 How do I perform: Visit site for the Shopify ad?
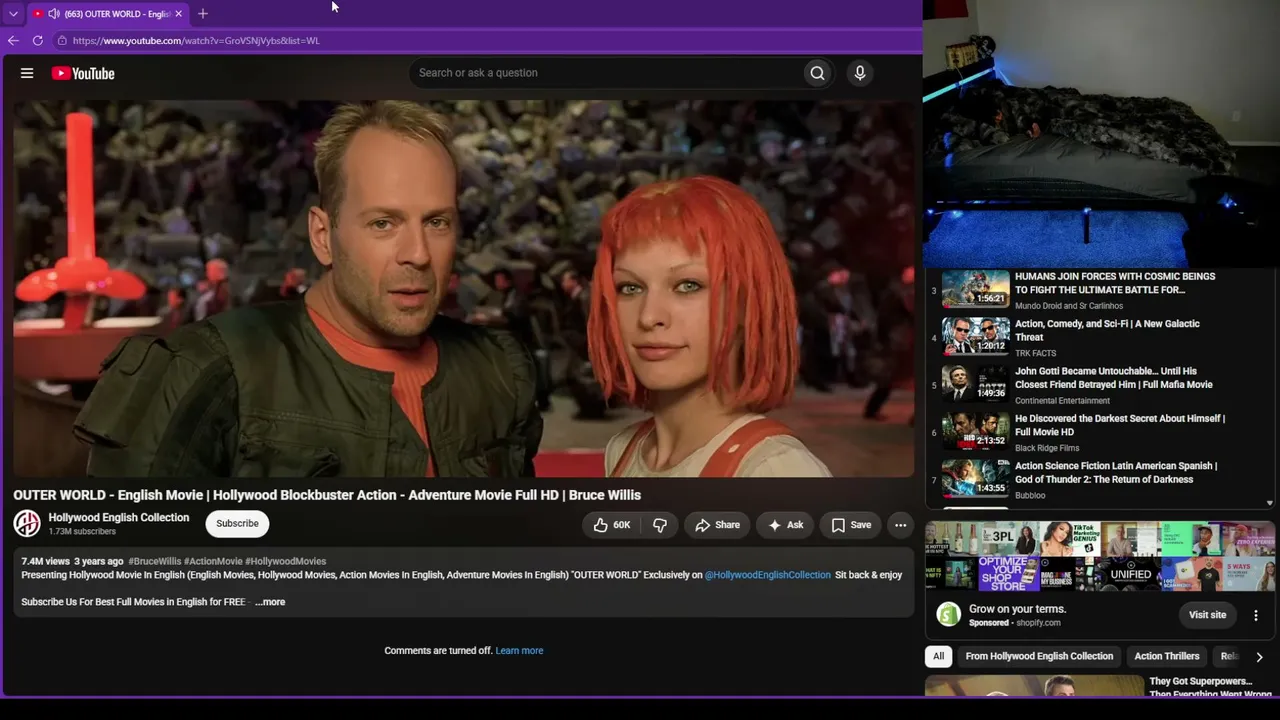[1207, 615]
